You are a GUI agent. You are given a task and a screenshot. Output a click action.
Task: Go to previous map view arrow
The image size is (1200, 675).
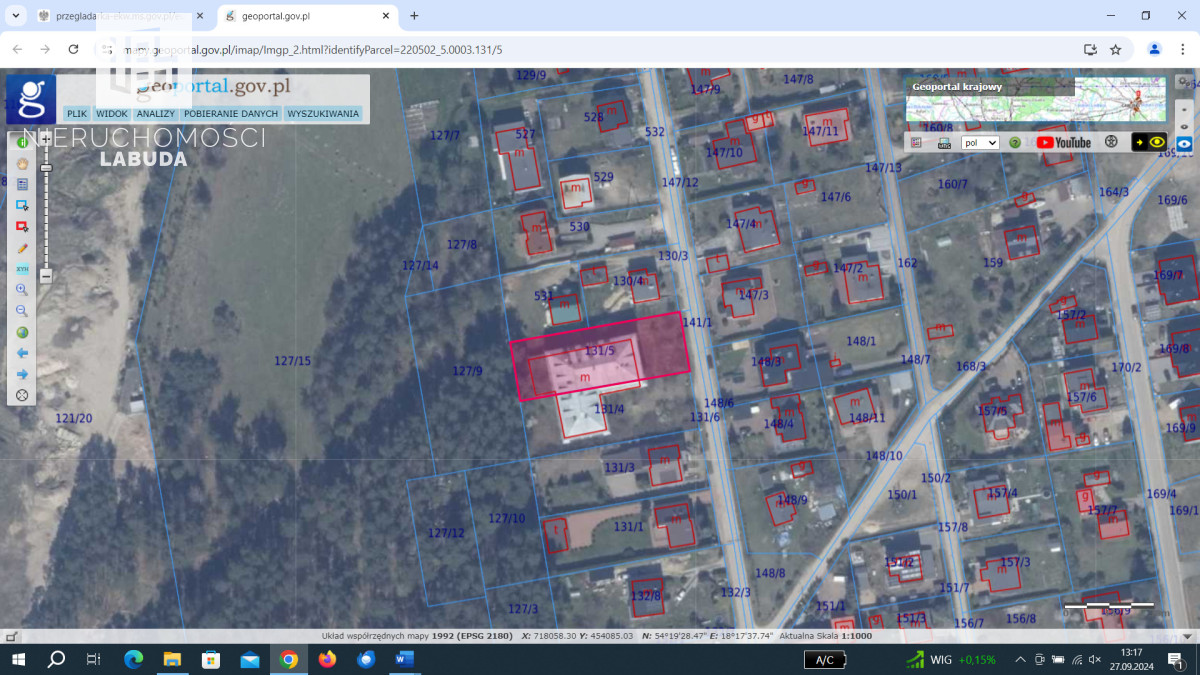22,353
